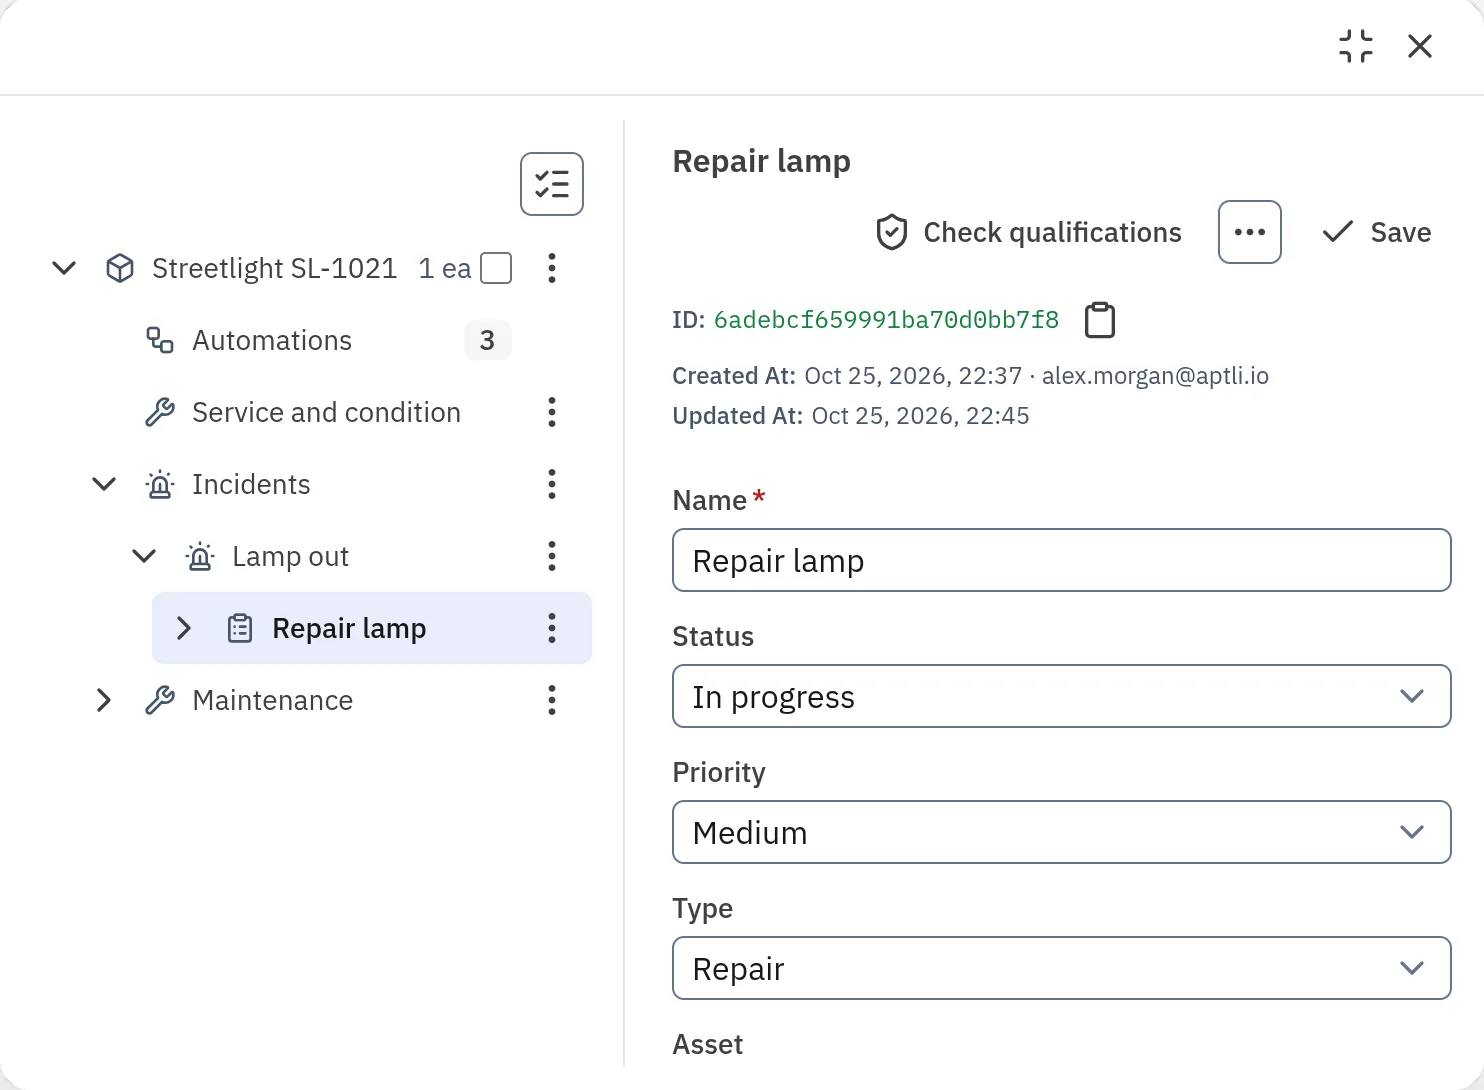Click the Save button text
This screenshot has height=1090, width=1484.
point(1401,232)
